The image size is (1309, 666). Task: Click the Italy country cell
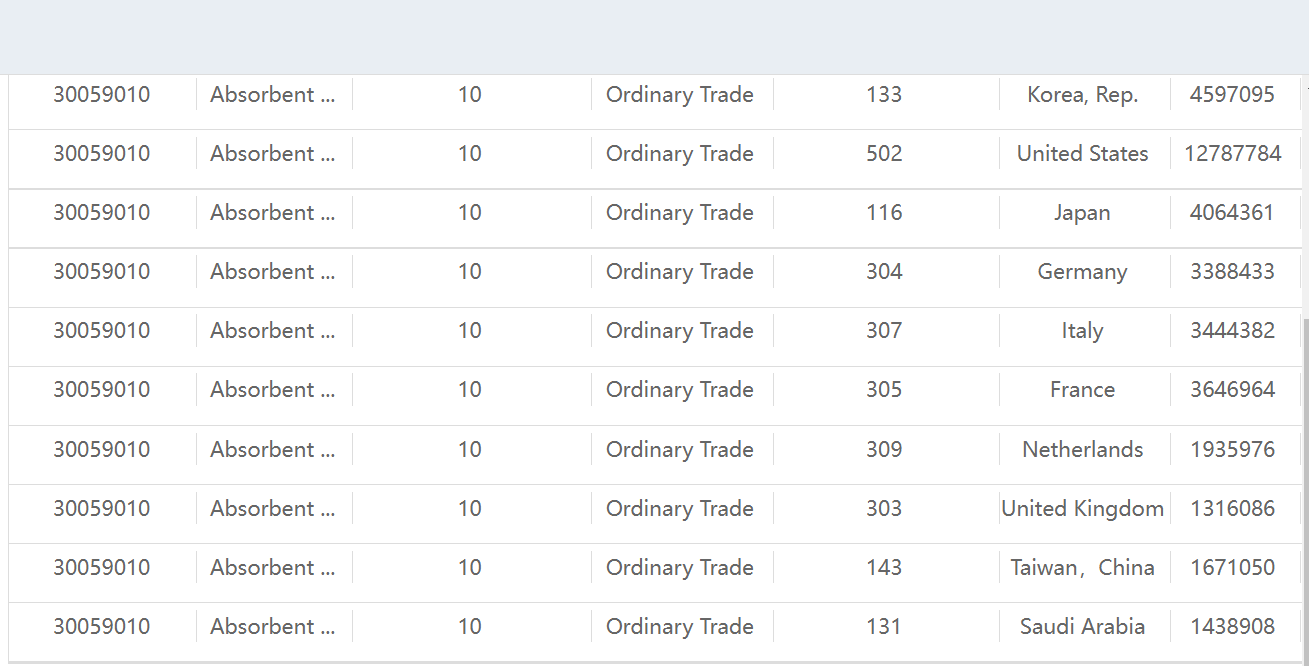(x=1082, y=331)
